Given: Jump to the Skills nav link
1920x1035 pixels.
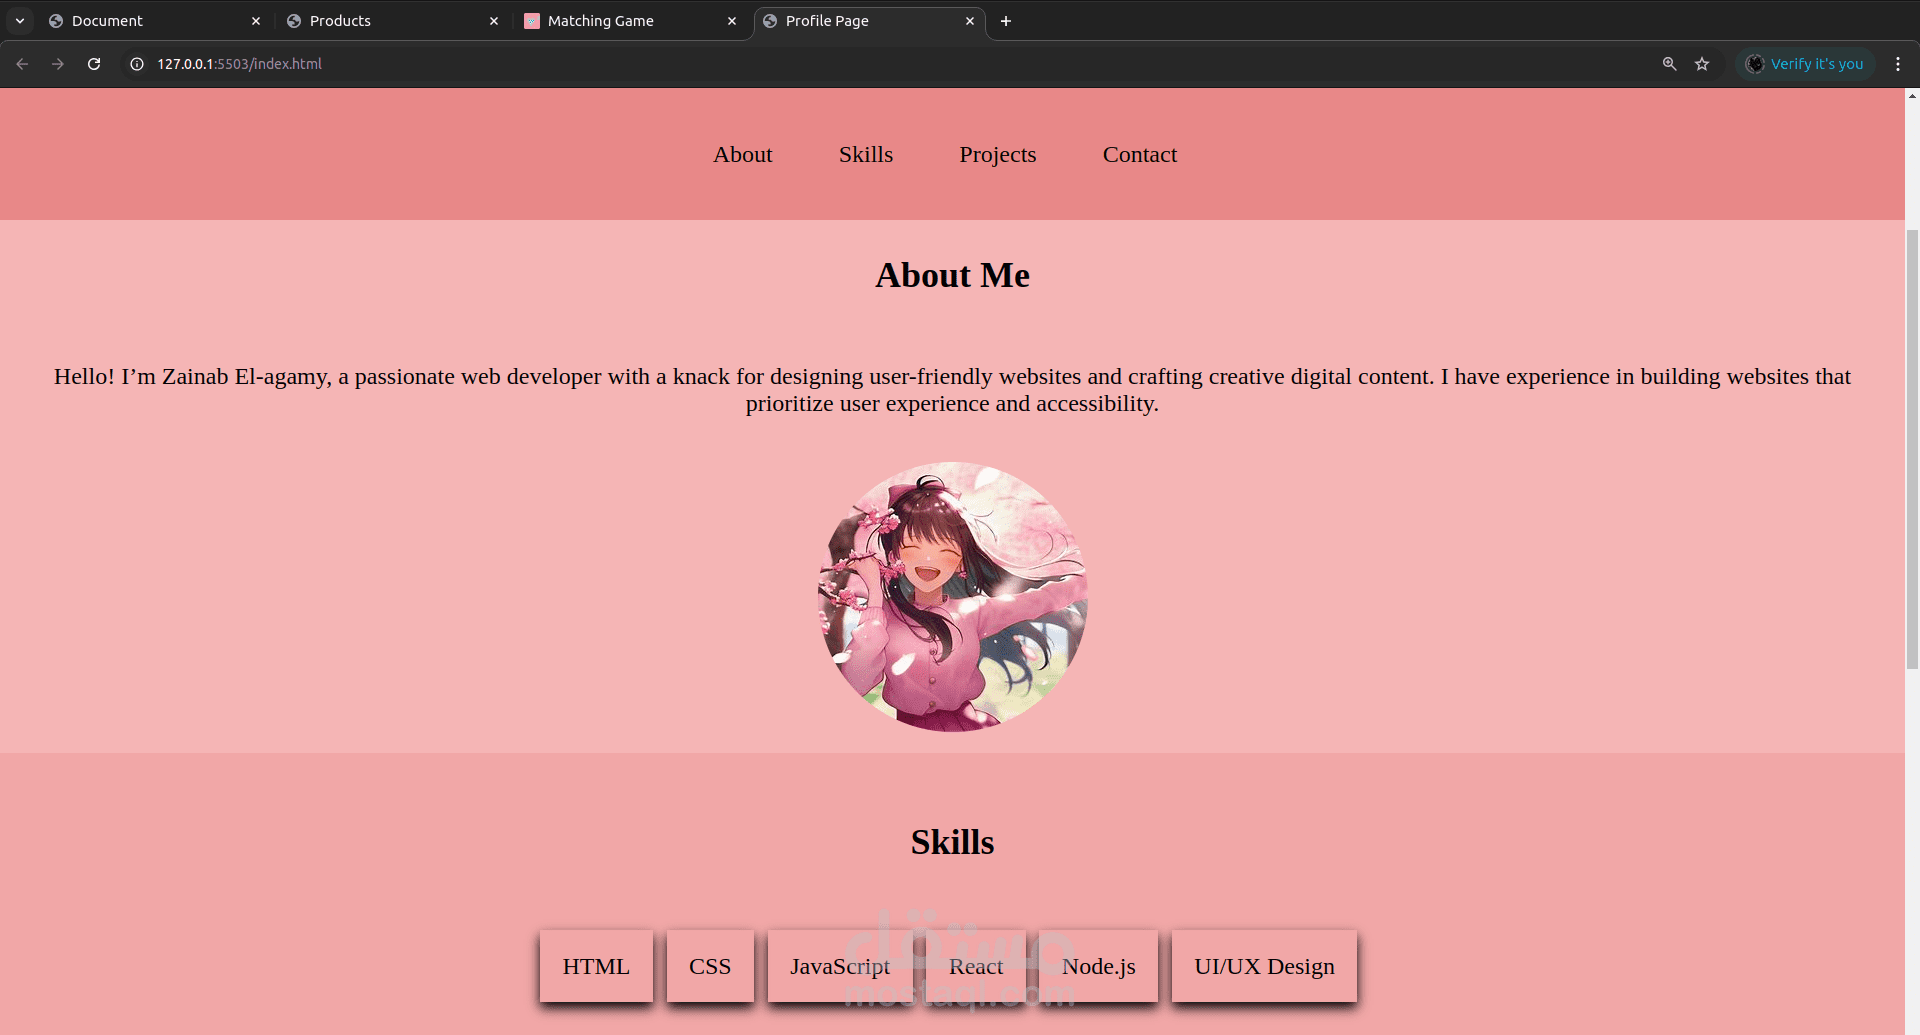Looking at the screenshot, I should [866, 155].
